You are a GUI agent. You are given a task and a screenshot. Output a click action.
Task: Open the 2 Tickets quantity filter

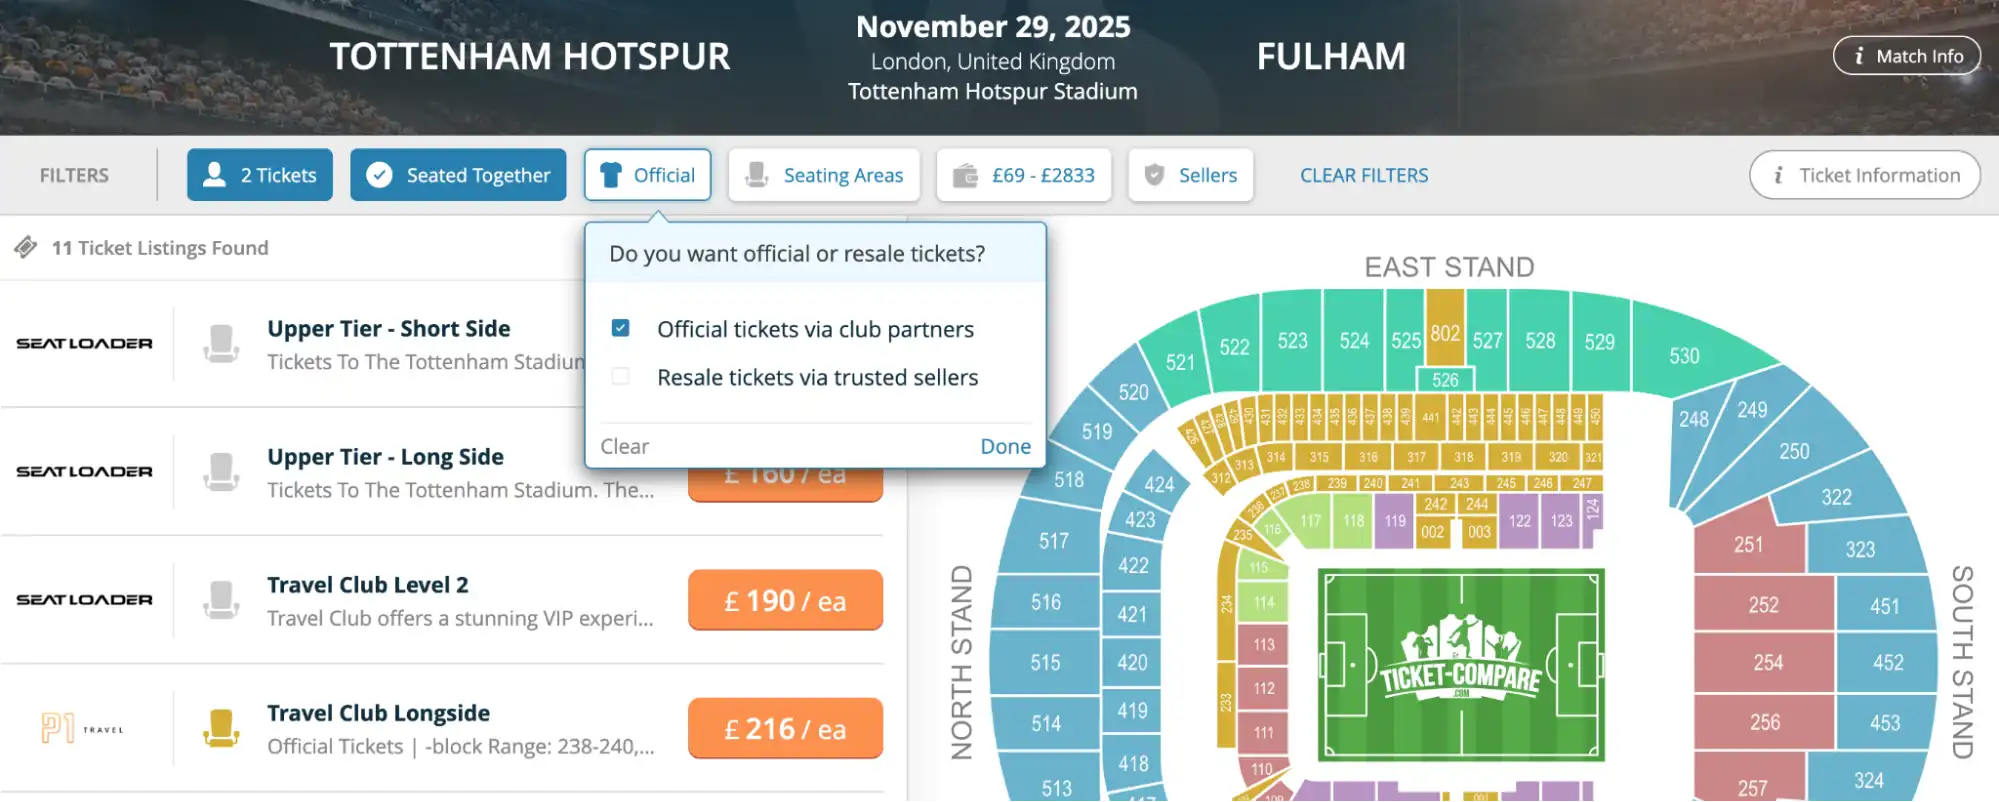[259, 174]
